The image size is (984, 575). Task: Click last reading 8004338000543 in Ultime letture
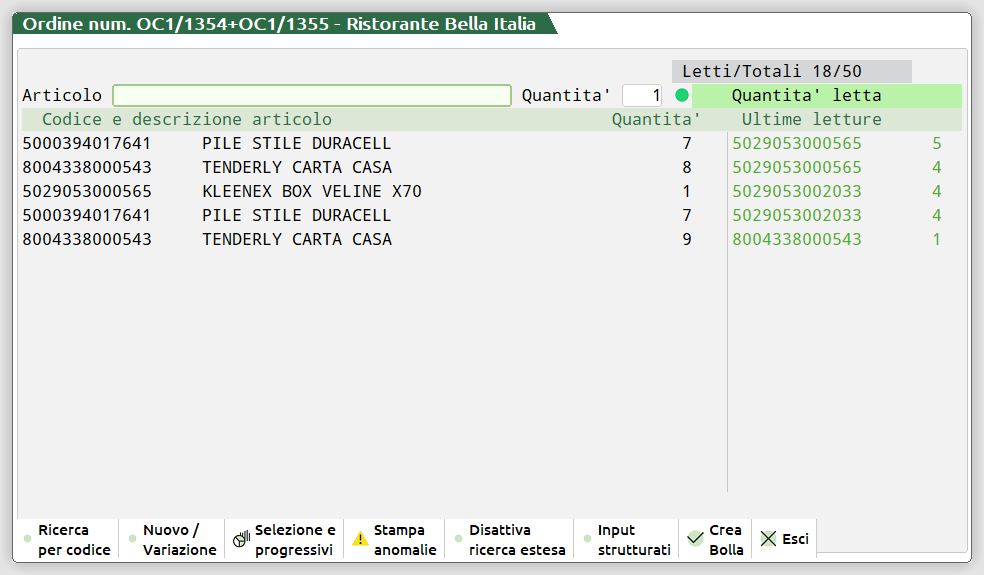coord(796,239)
